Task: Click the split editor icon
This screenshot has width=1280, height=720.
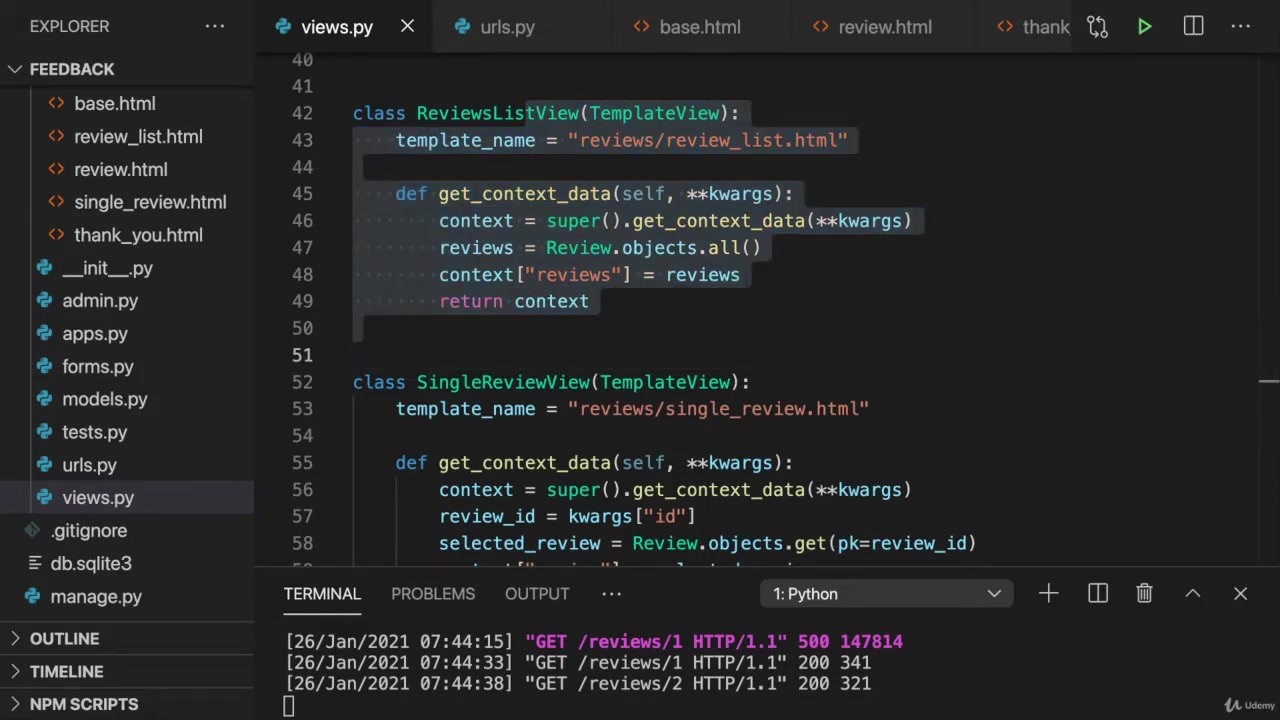Action: click(x=1193, y=27)
